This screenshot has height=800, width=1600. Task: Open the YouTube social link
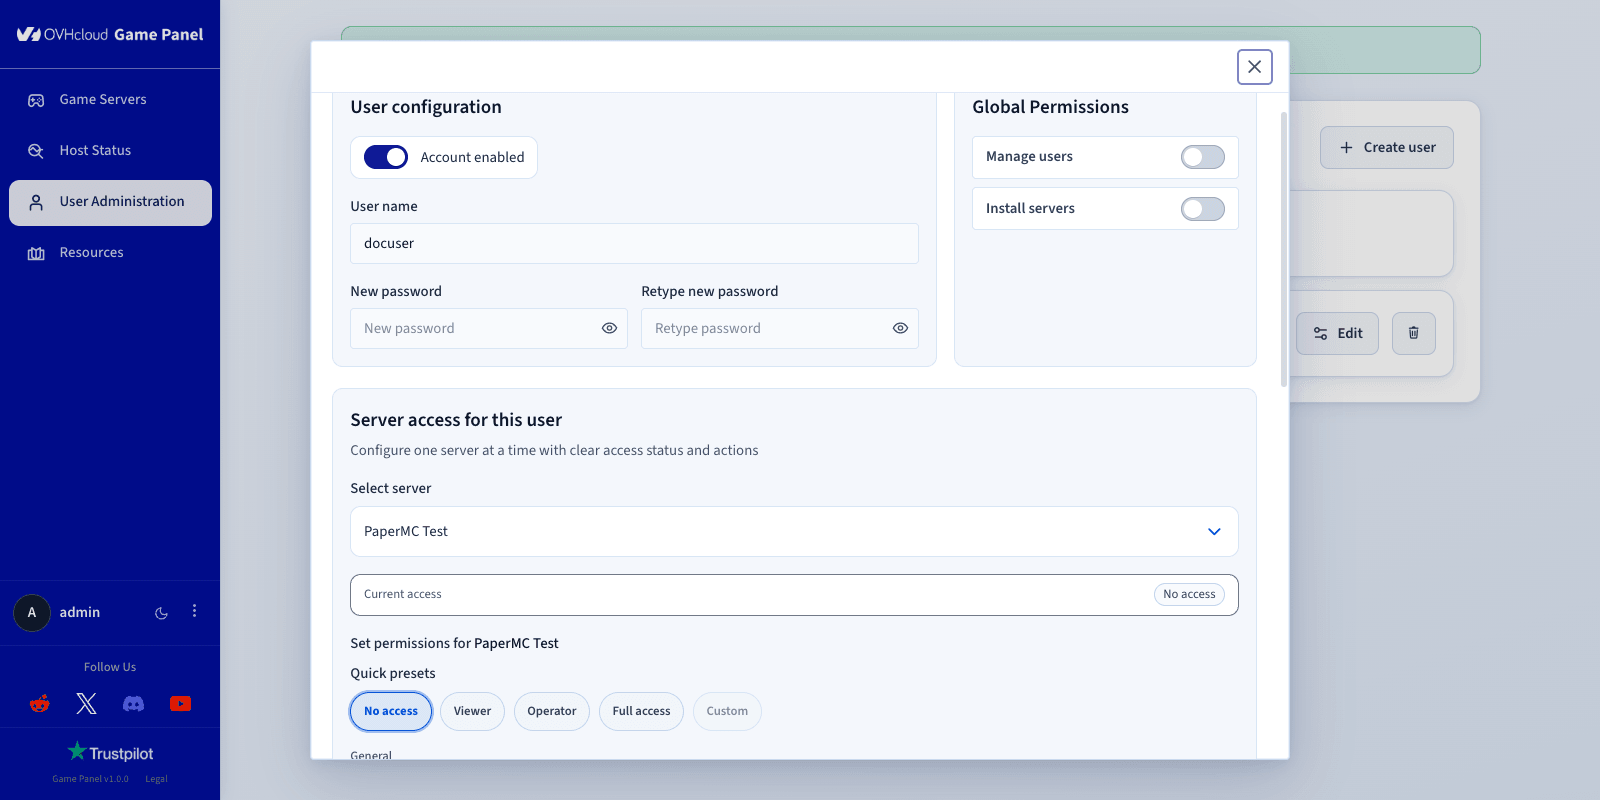point(180,704)
